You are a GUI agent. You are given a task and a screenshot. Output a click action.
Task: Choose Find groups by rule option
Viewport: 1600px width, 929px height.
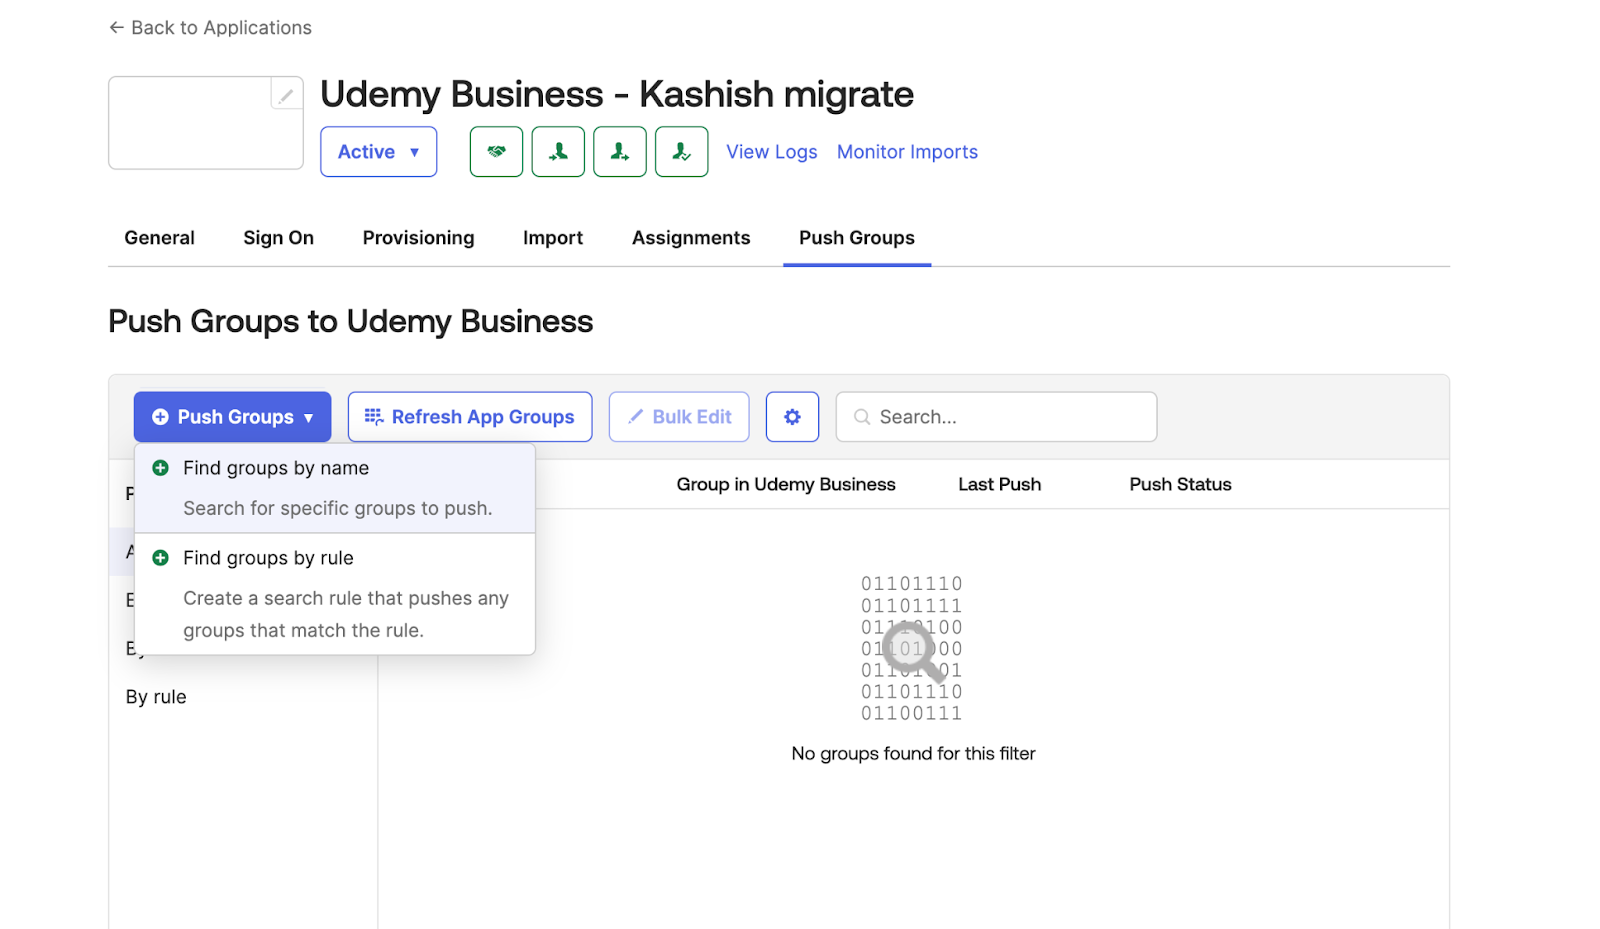point(335,594)
